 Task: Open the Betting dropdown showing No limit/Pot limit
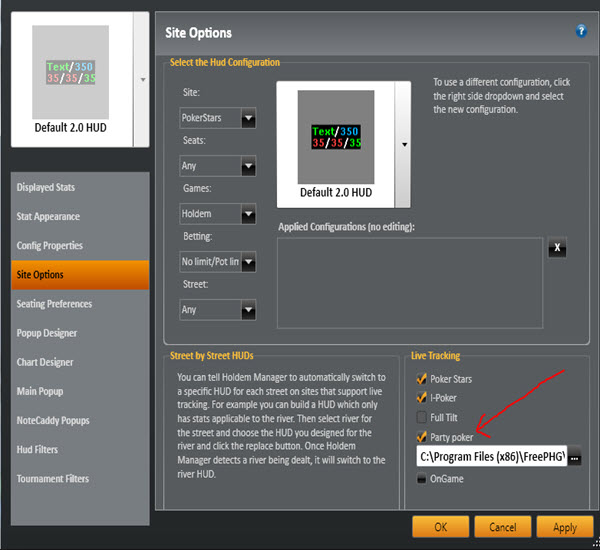click(217, 262)
